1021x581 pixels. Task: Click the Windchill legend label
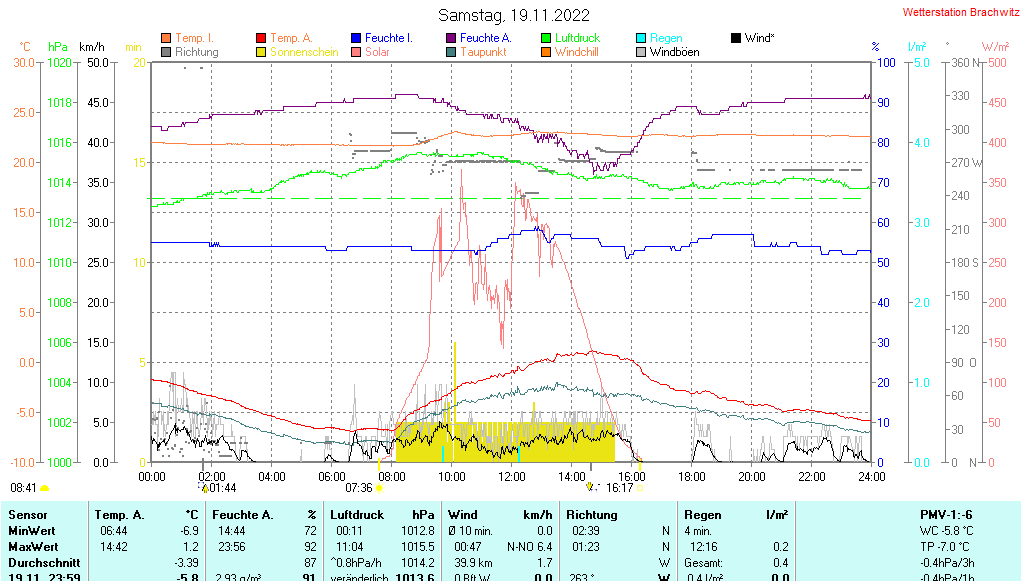576,52
